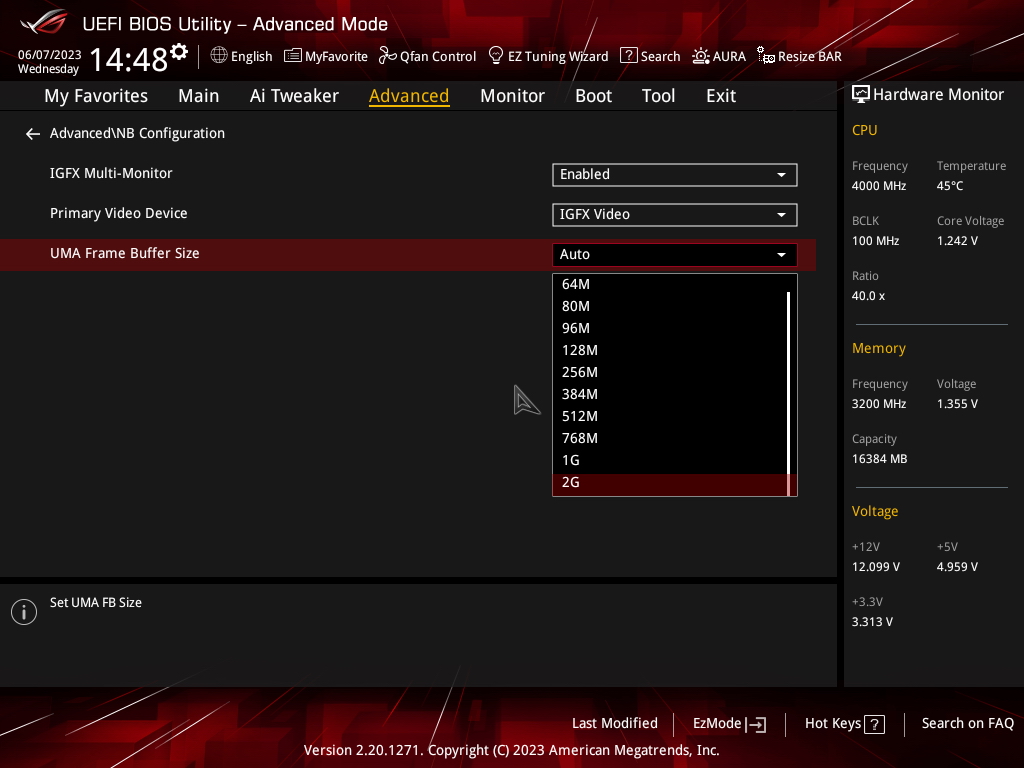Open MyFavorite list icon
Image resolution: width=1024 pixels, height=768 pixels.
pyautogui.click(x=293, y=56)
